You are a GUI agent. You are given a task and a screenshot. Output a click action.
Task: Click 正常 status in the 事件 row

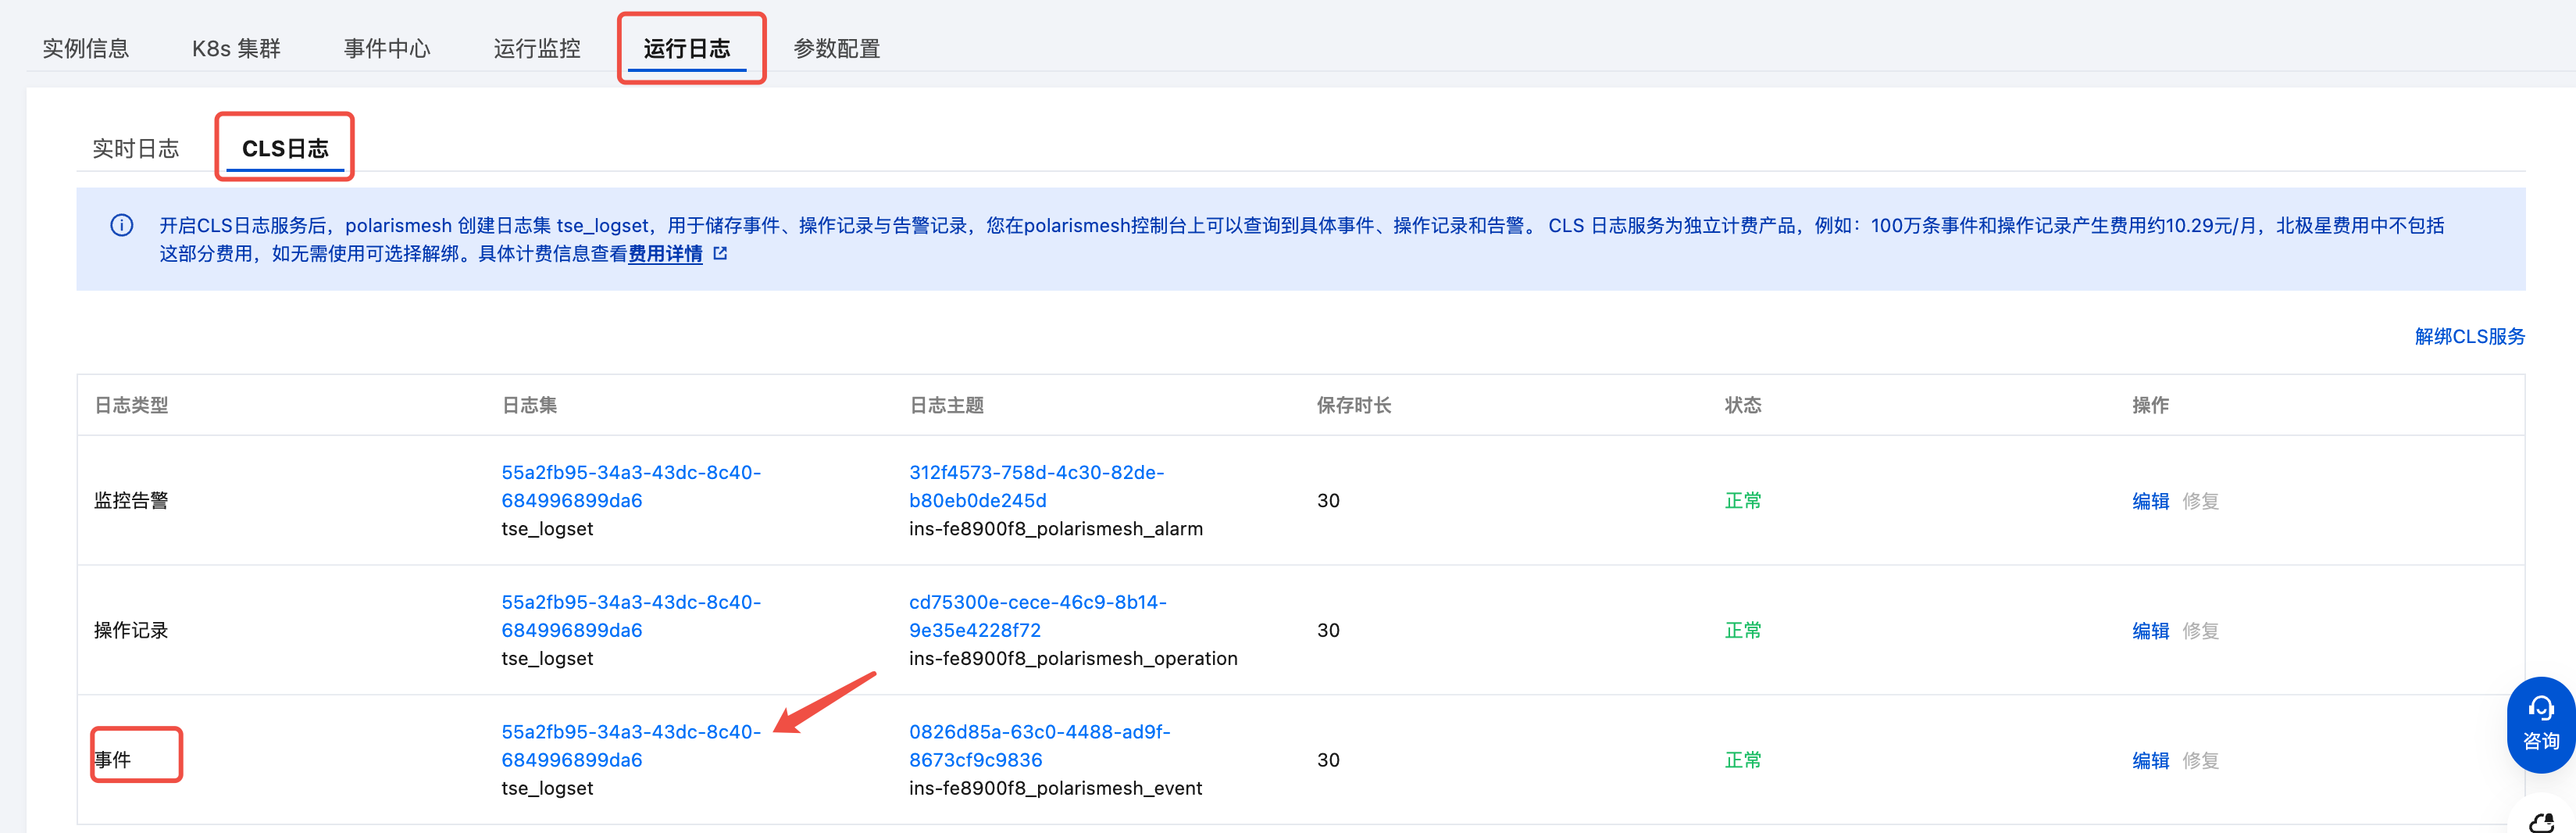pyautogui.click(x=1743, y=760)
